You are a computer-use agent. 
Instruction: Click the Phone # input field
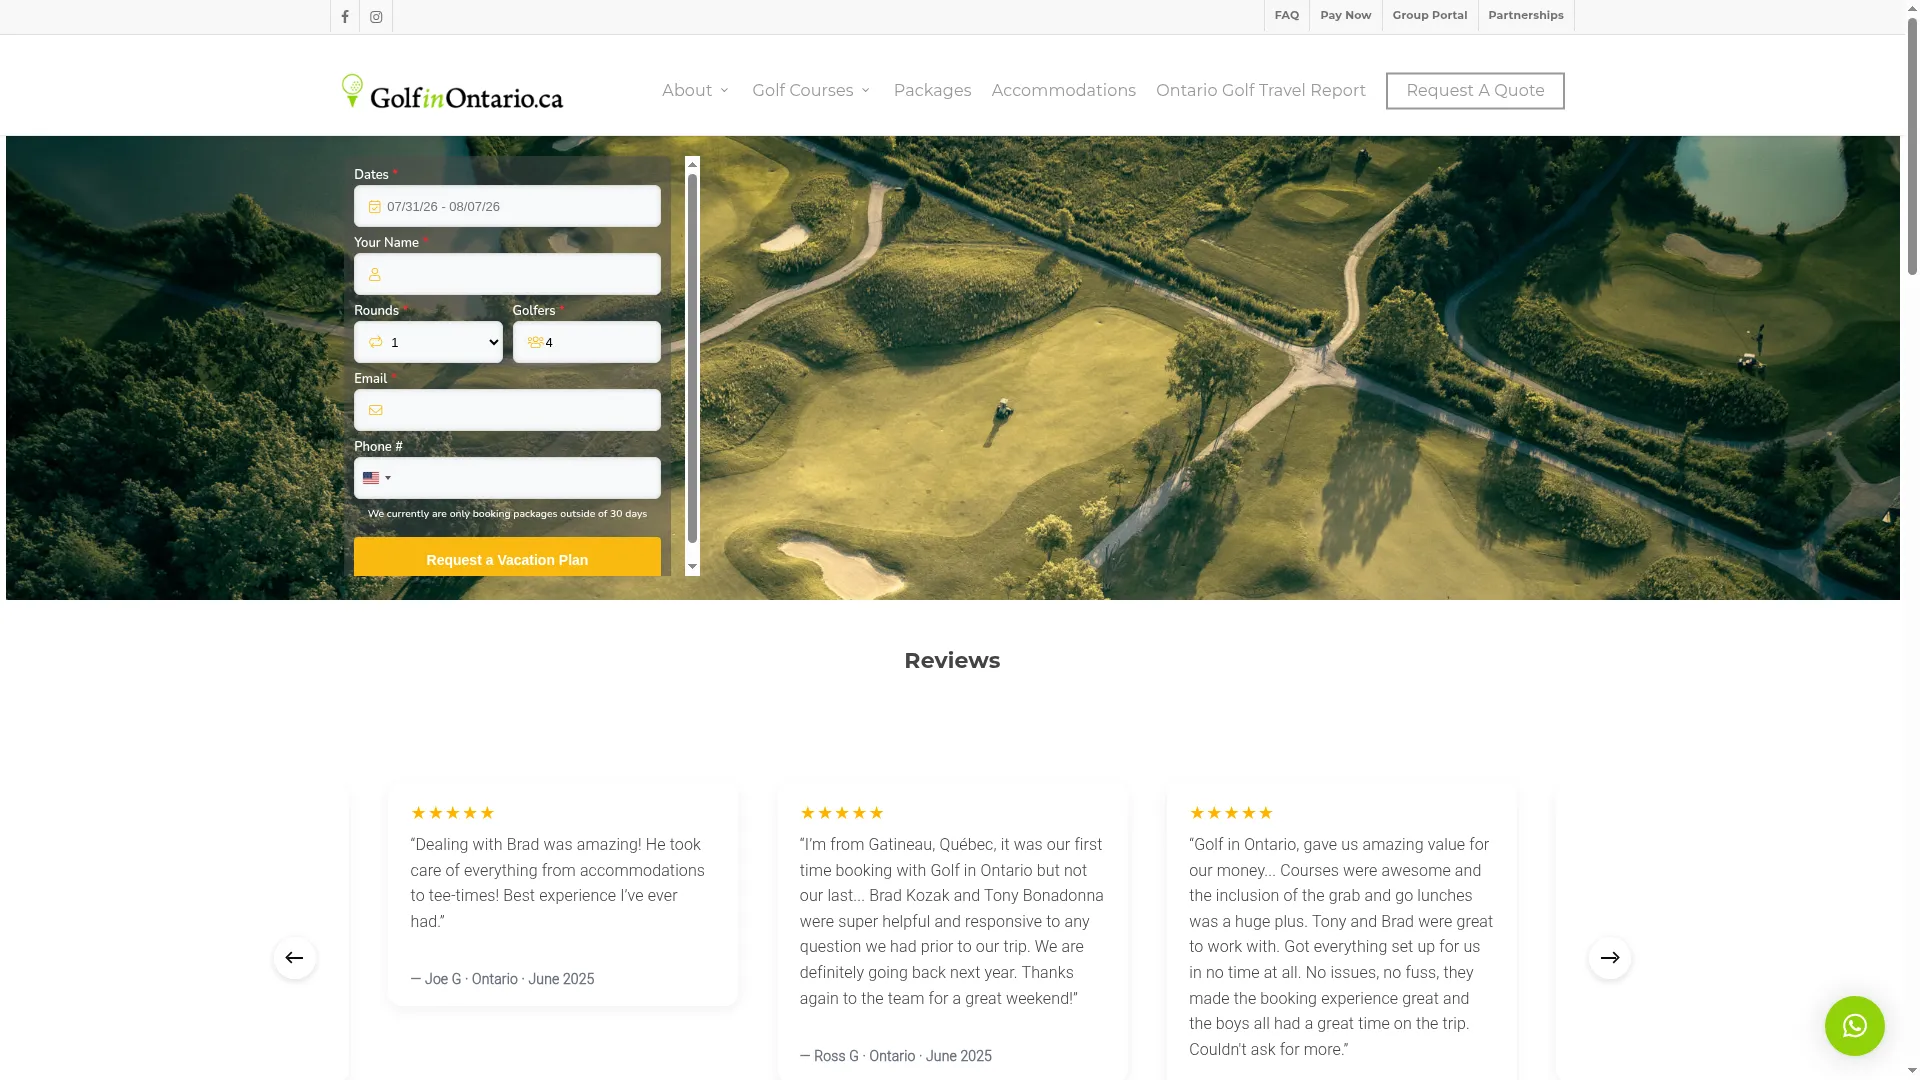point(507,478)
